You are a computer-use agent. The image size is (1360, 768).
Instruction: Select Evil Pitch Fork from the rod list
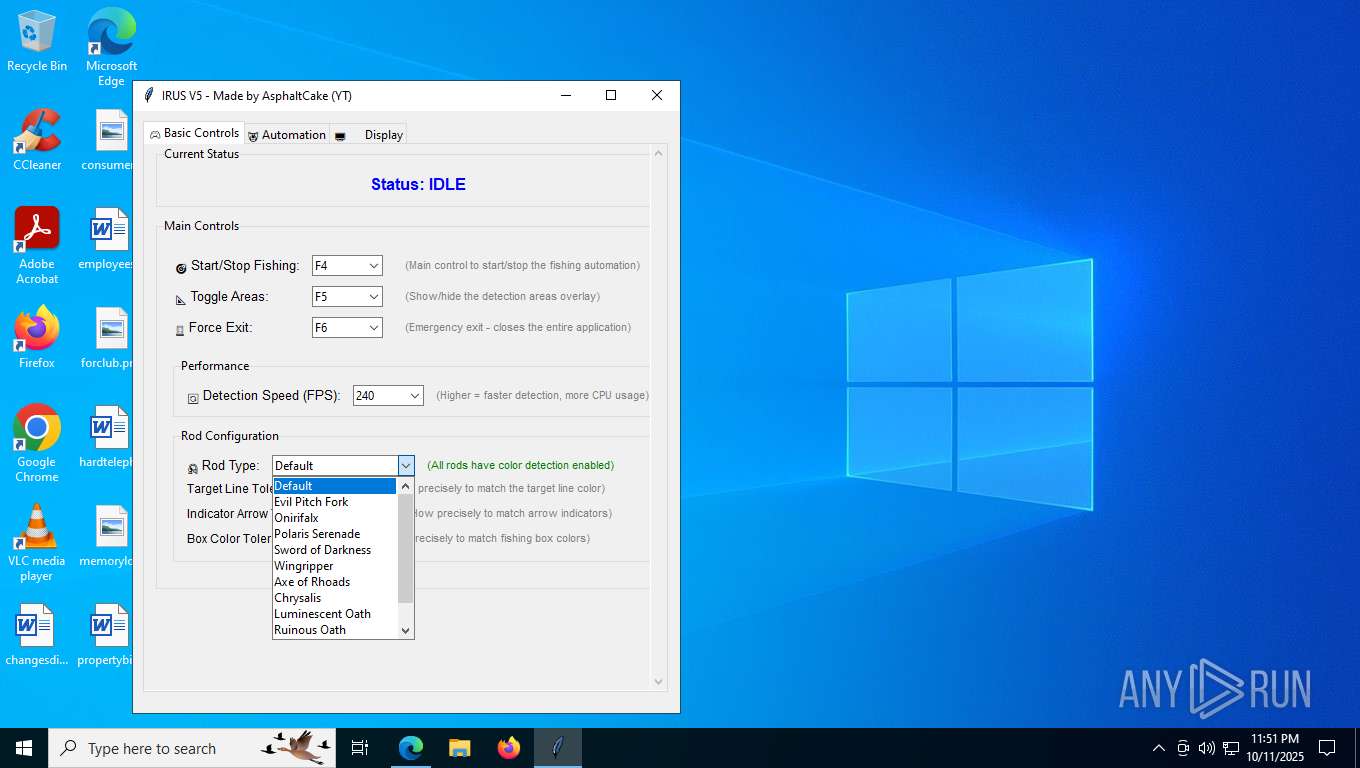pos(312,502)
